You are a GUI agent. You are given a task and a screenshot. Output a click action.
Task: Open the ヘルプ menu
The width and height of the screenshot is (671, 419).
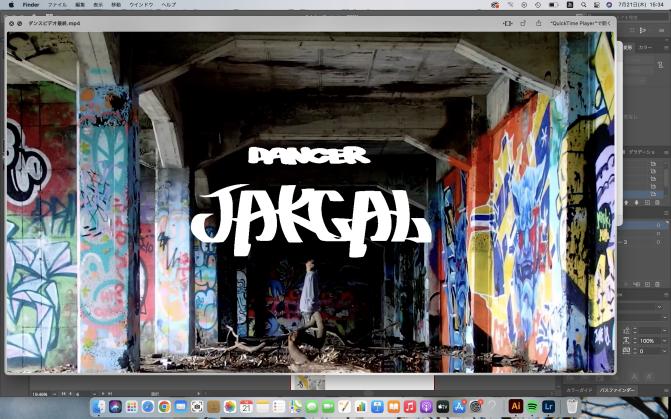click(169, 5)
